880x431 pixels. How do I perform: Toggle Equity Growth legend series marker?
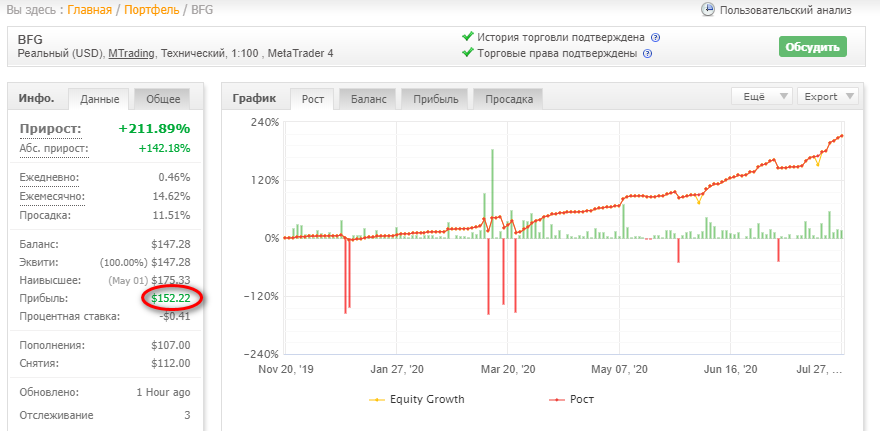[x=377, y=400]
